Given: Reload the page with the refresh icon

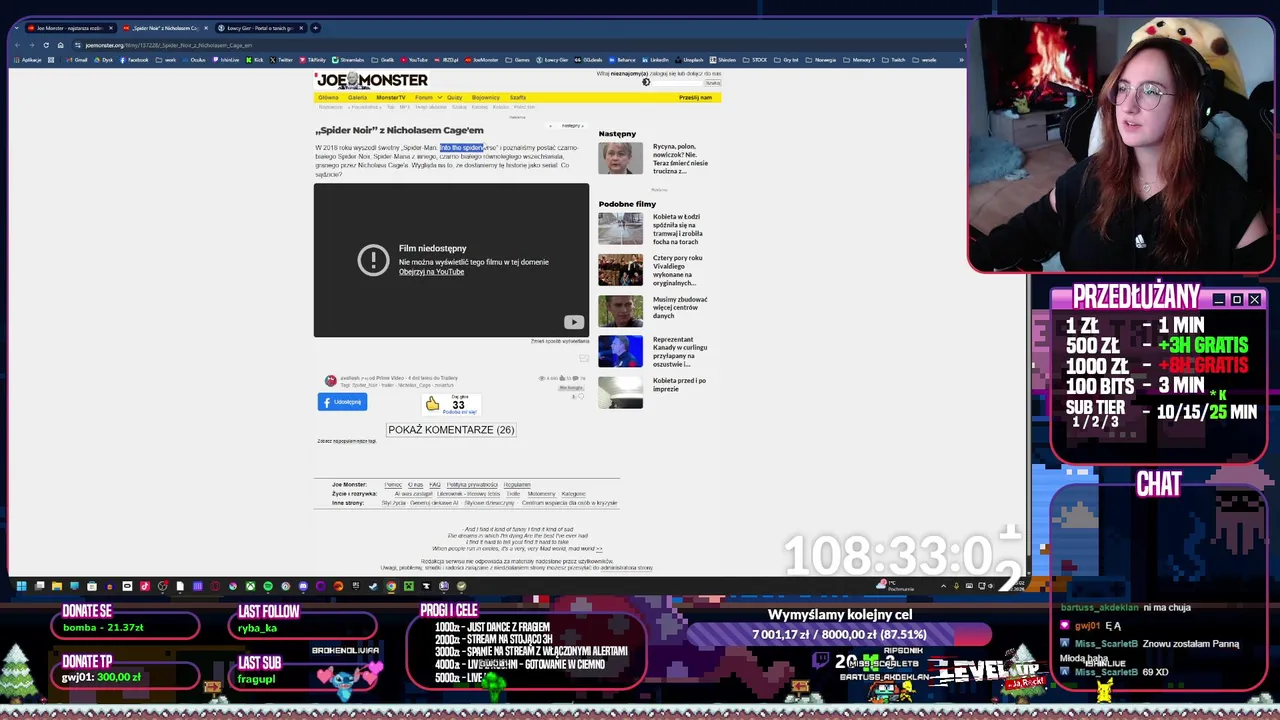Looking at the screenshot, I should pos(46,45).
